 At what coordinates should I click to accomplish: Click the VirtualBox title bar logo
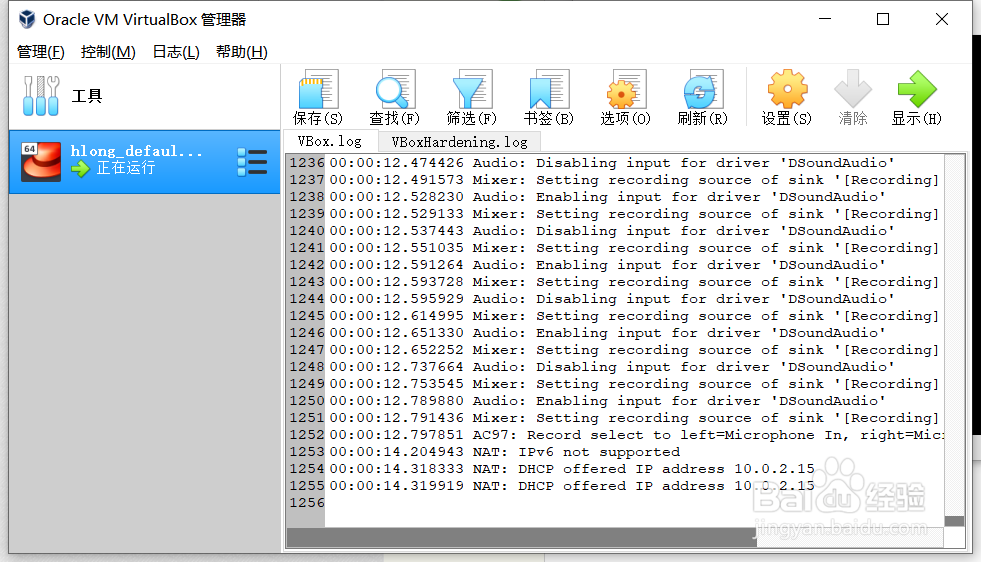click(27, 19)
